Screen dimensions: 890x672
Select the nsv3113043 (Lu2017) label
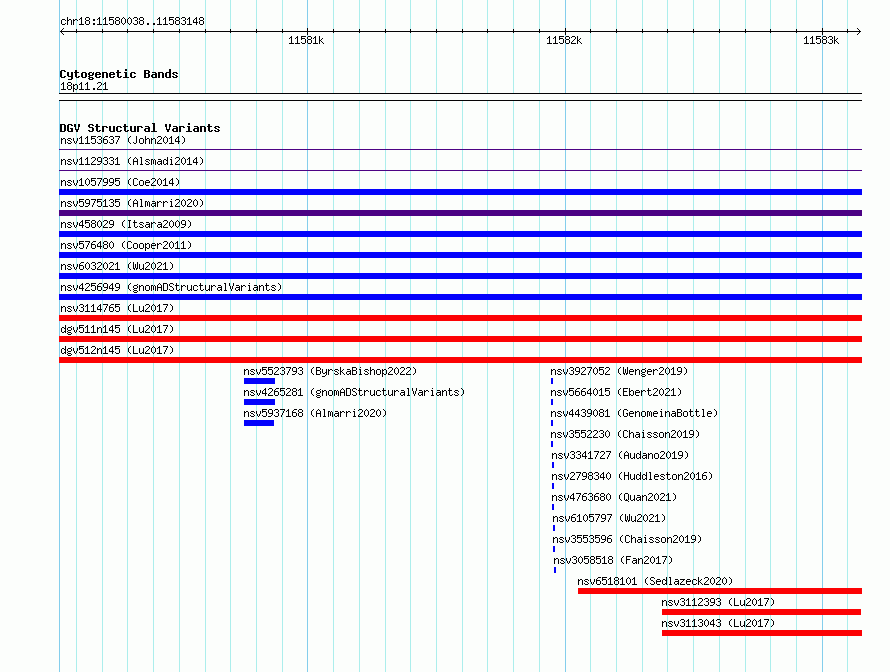(718, 623)
